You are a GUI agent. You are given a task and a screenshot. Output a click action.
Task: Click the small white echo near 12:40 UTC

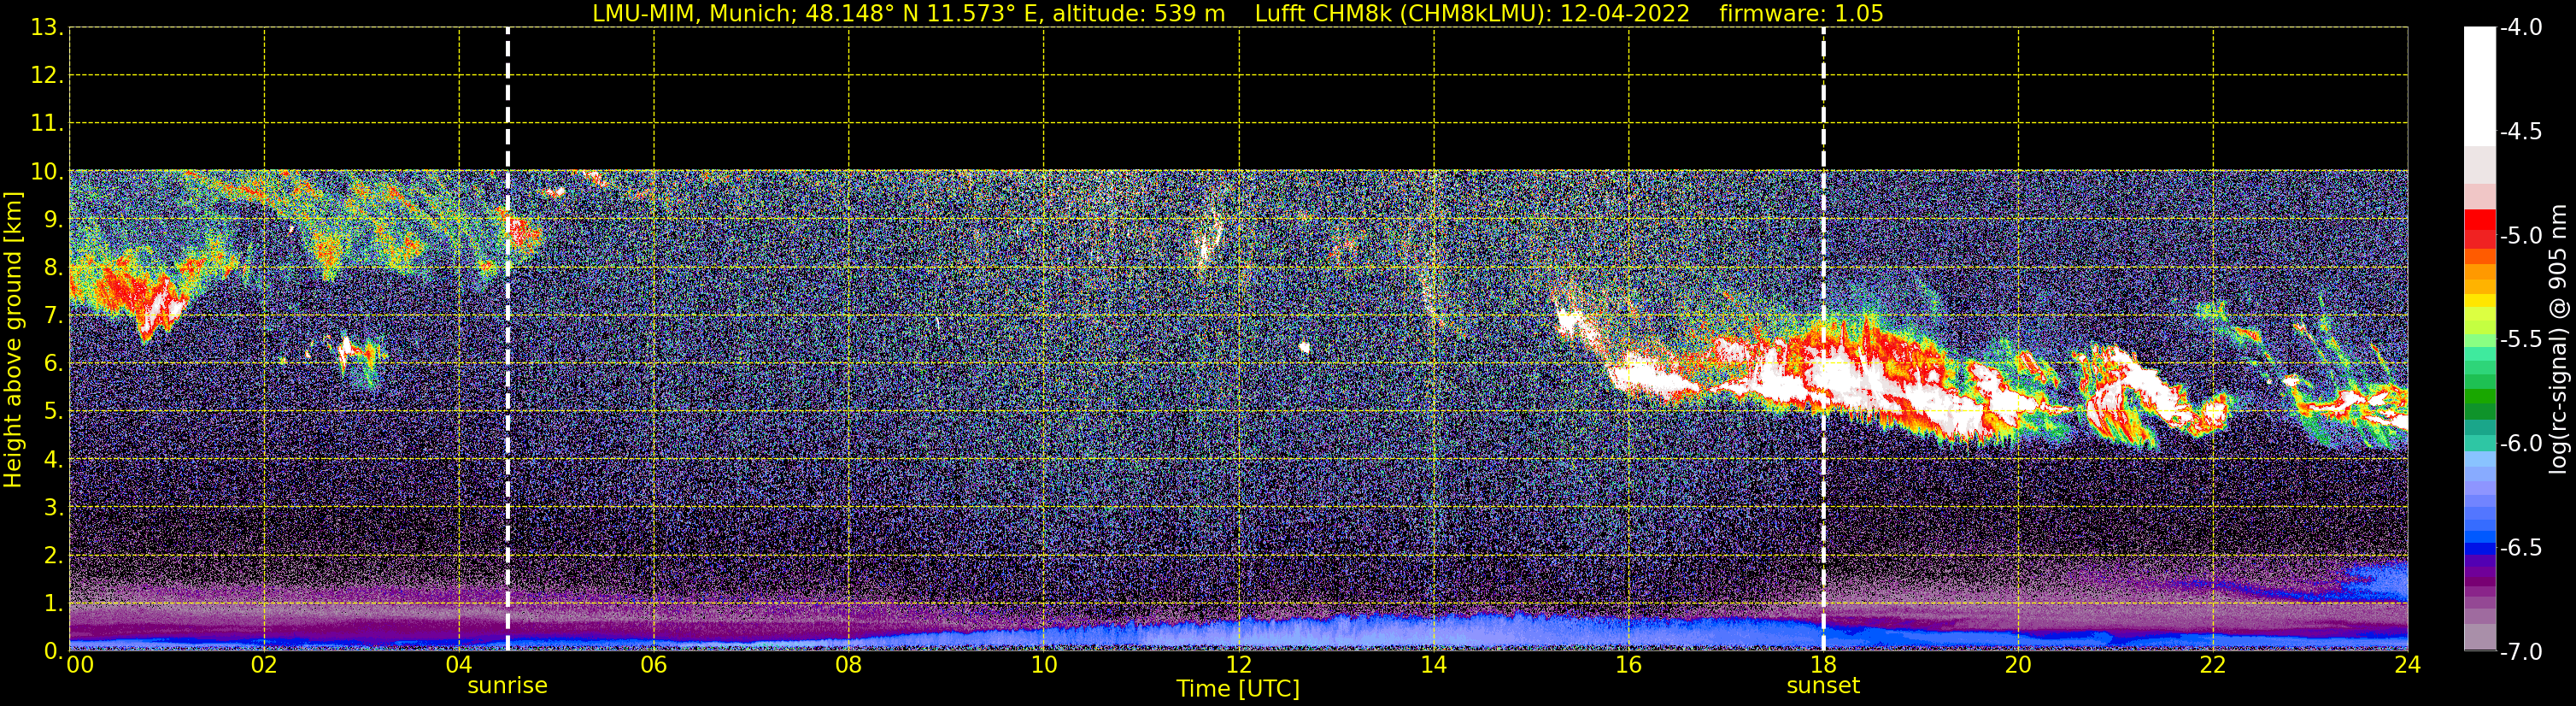click(1304, 348)
